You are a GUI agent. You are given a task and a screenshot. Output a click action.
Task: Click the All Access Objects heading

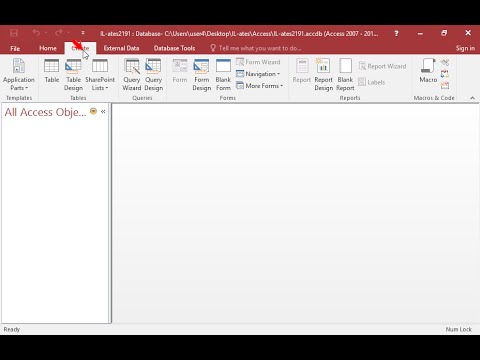[x=45, y=112]
